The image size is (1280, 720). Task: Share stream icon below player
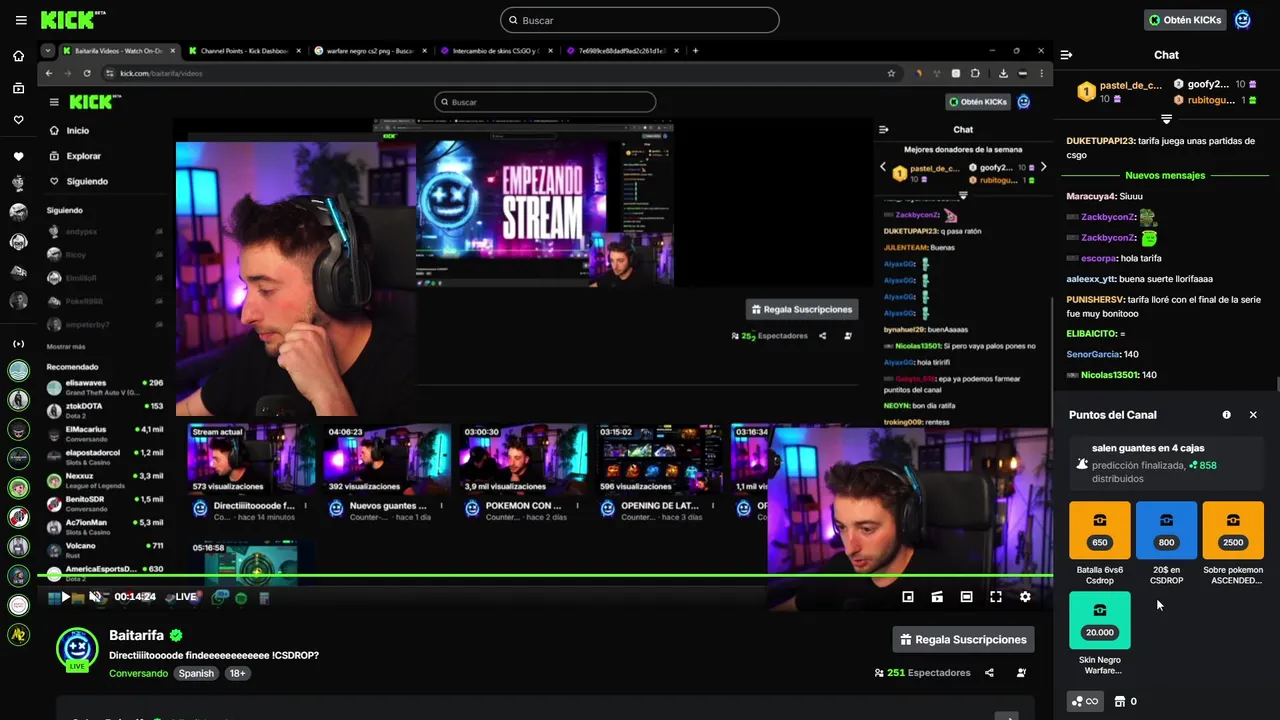pyautogui.click(x=989, y=673)
